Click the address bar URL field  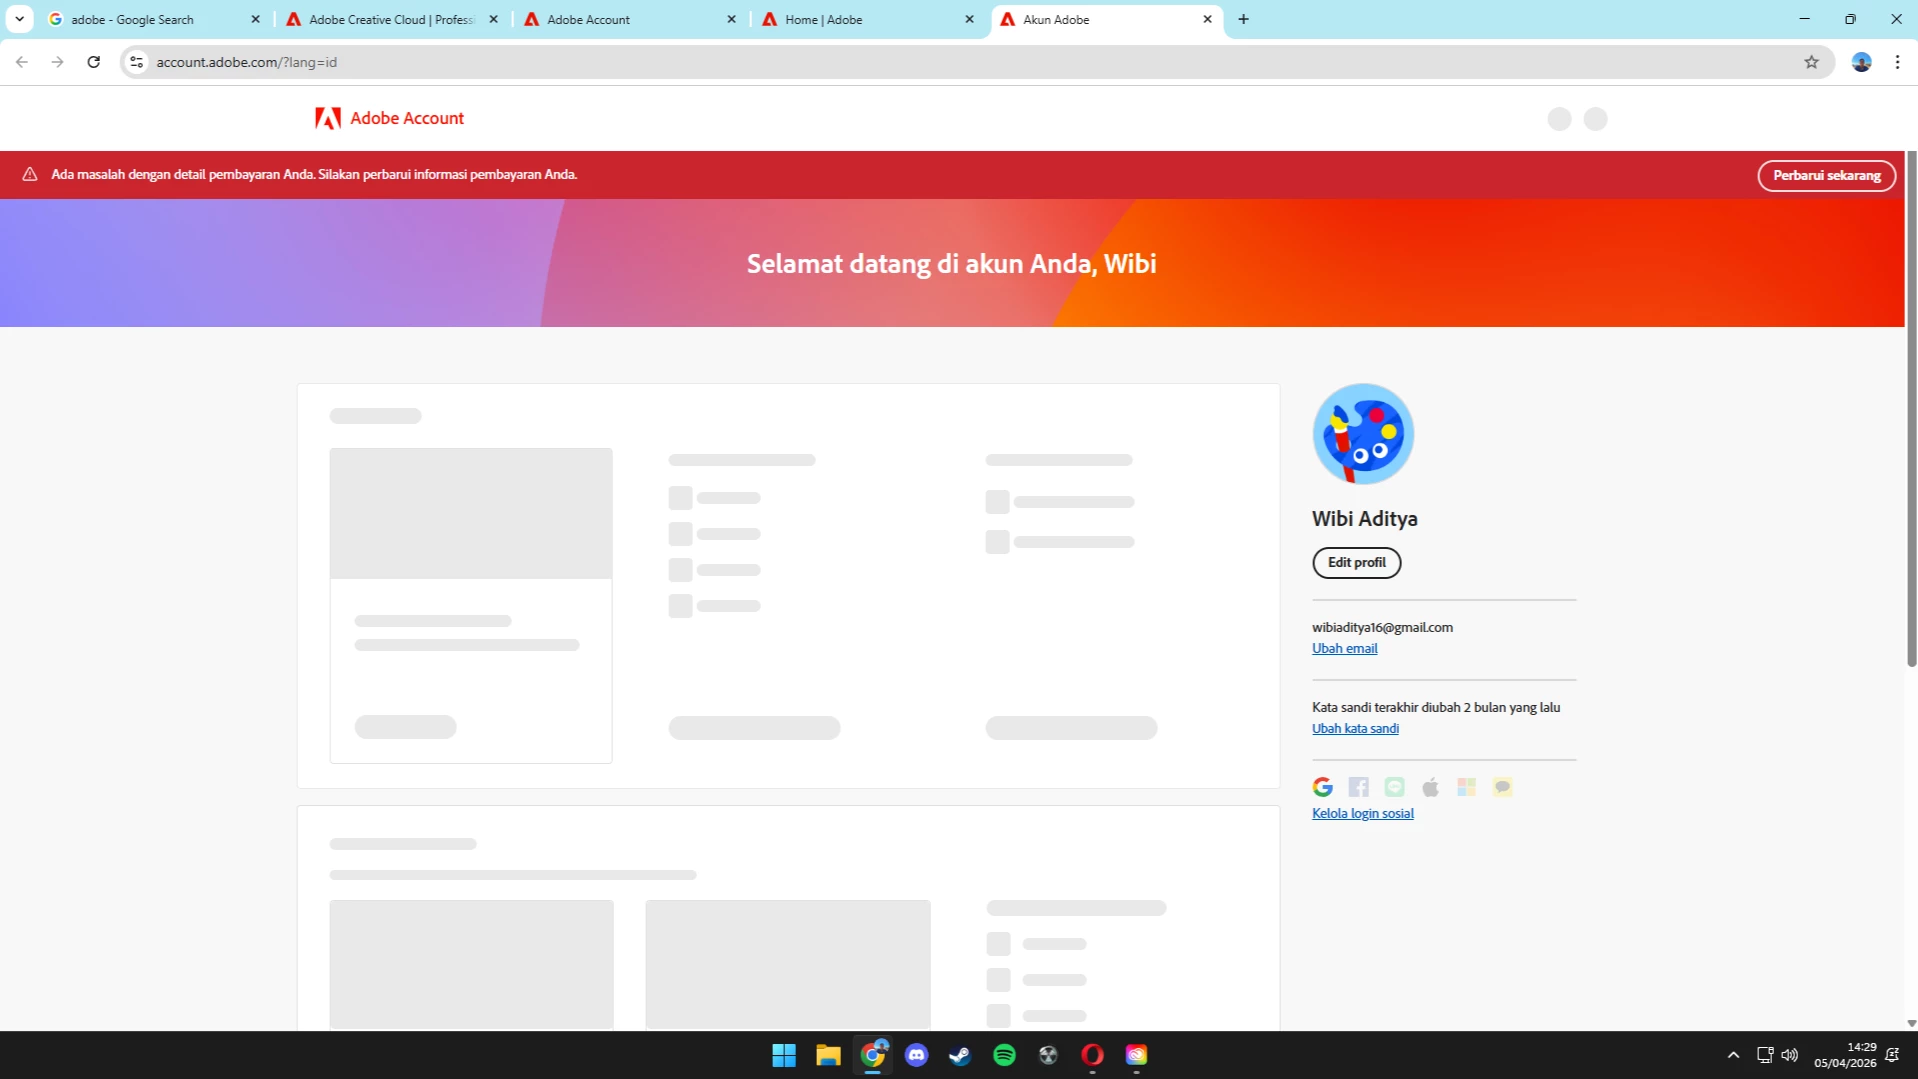[976, 62]
